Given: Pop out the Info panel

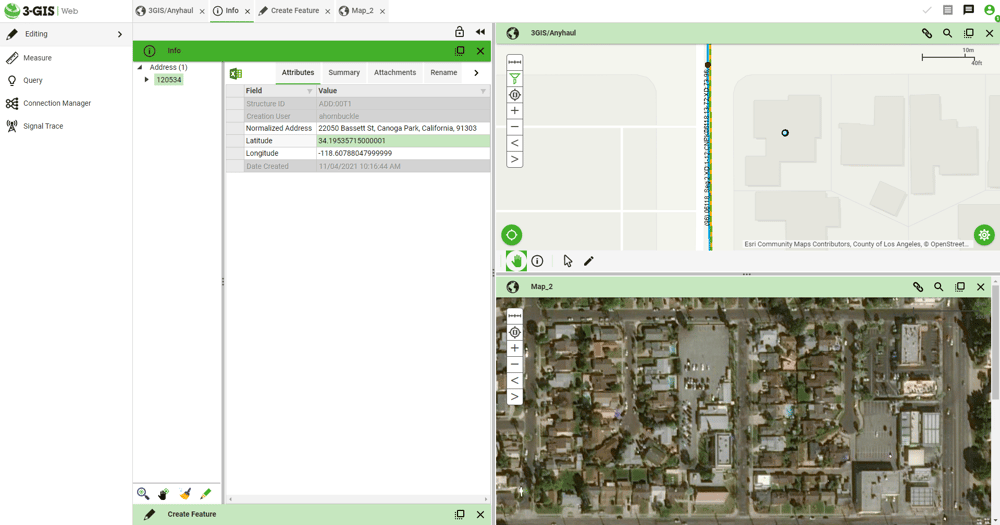Looking at the screenshot, I should point(460,51).
